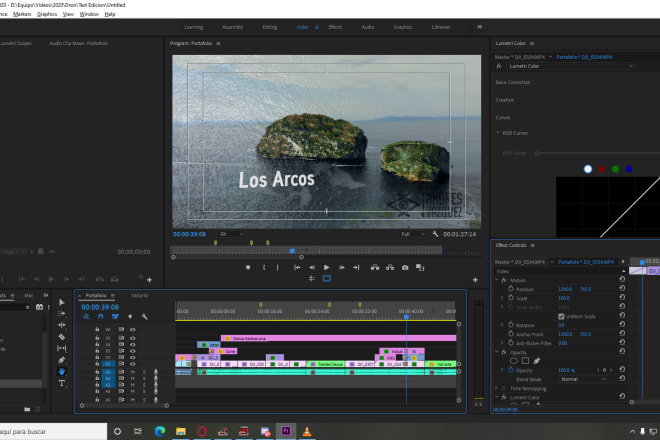The image size is (660, 440).
Task: Select the Track Select Forward tool
Action: tap(62, 314)
